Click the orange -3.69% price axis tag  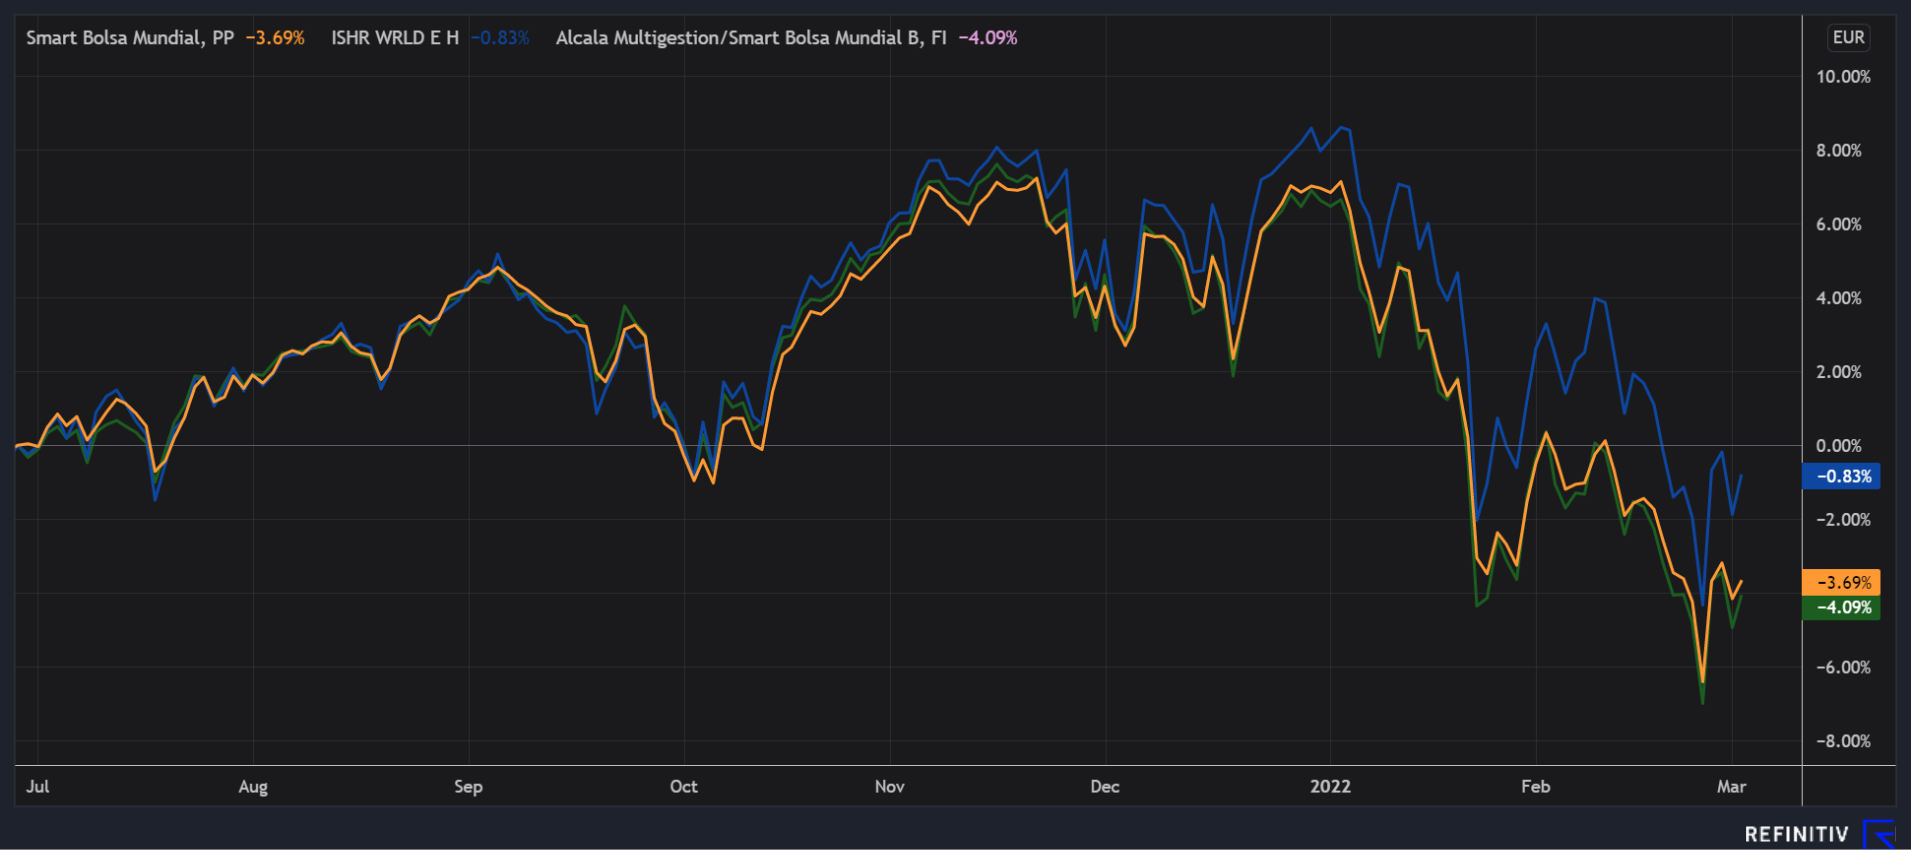(x=1841, y=582)
